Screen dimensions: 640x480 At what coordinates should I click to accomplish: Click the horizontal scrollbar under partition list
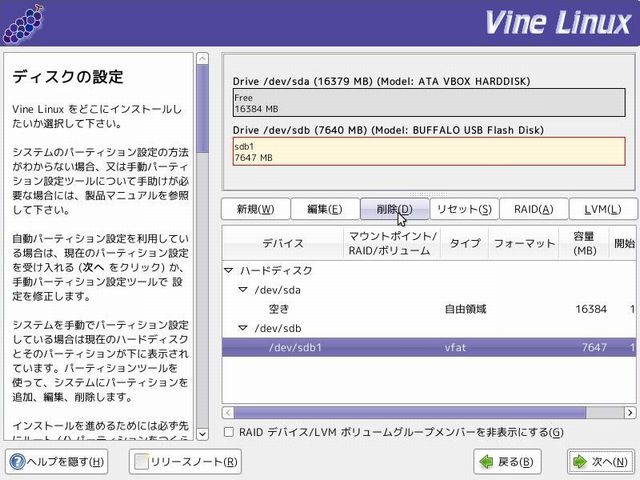pyautogui.click(x=400, y=412)
